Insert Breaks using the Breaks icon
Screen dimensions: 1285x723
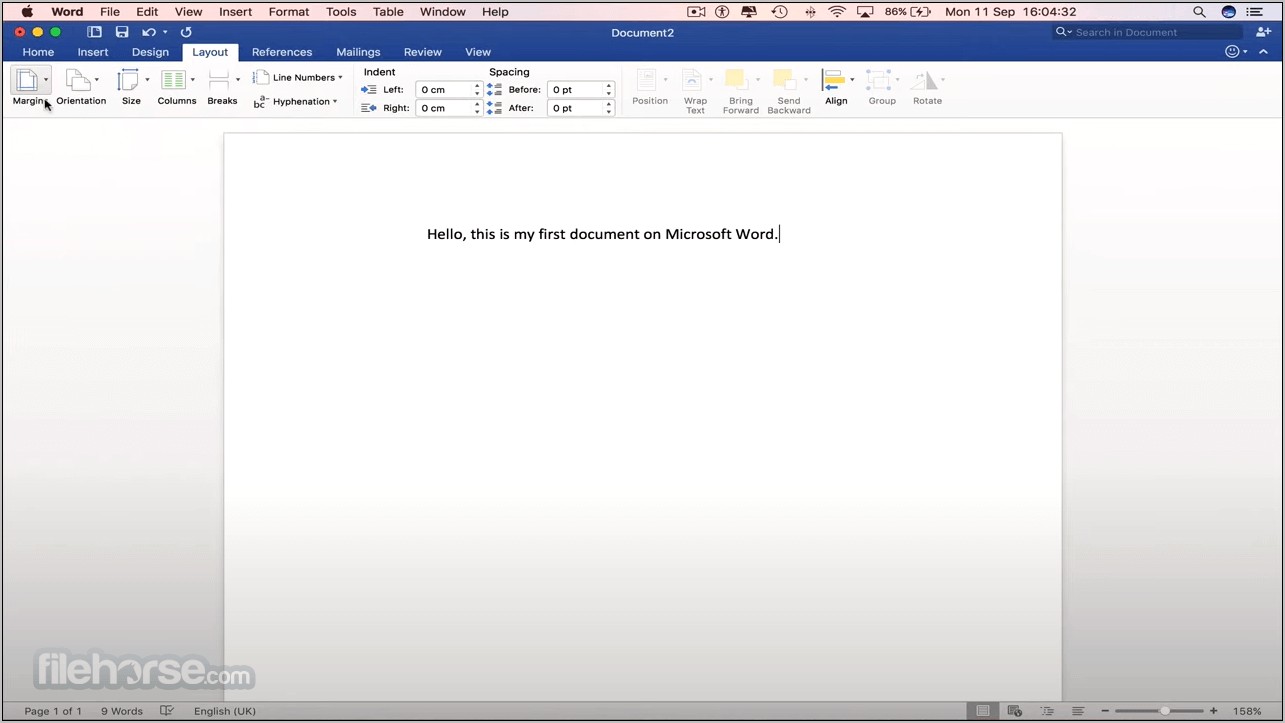219,80
